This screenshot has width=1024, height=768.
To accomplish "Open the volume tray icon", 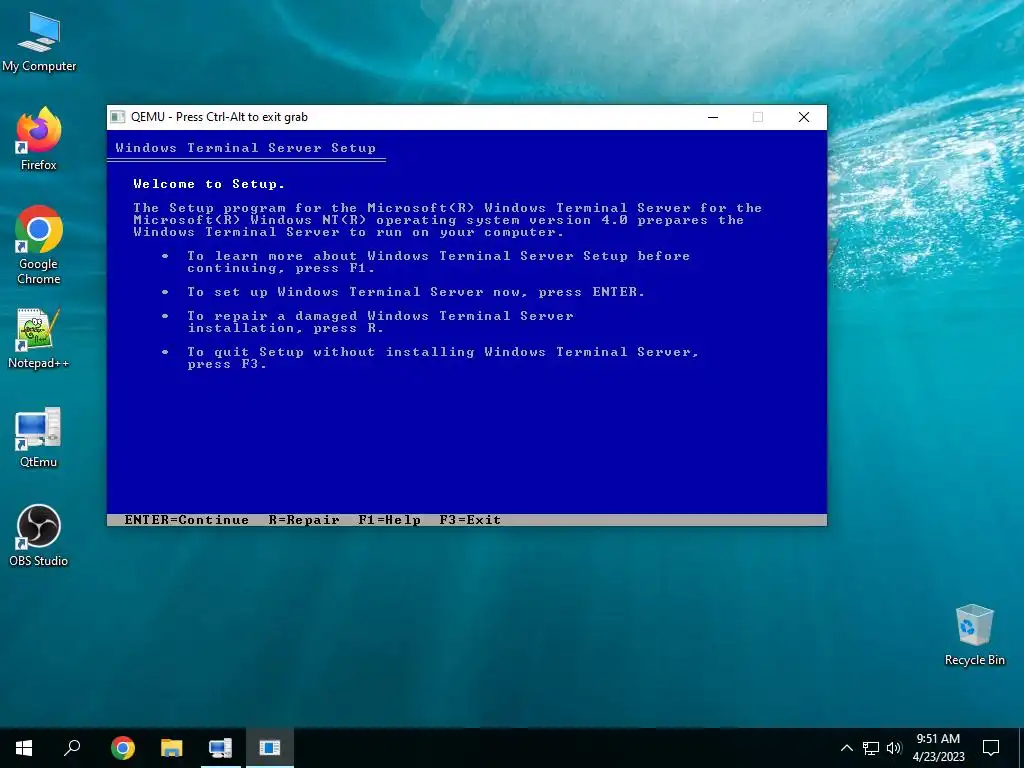I will pos(894,748).
